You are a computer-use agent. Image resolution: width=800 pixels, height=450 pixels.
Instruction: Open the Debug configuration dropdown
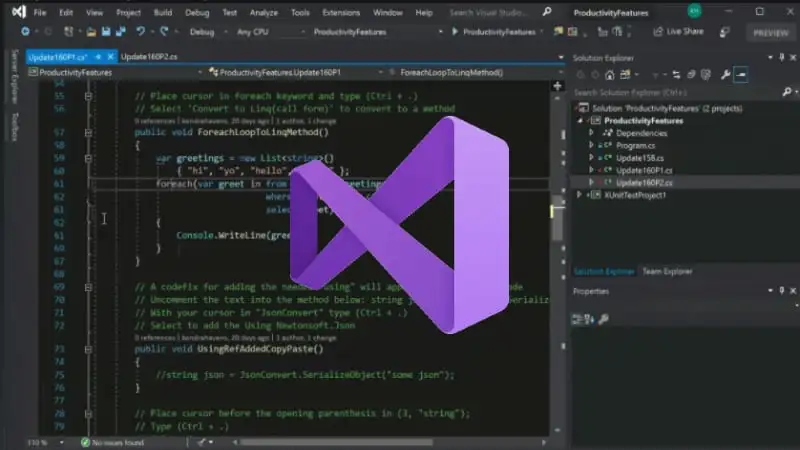click(208, 32)
